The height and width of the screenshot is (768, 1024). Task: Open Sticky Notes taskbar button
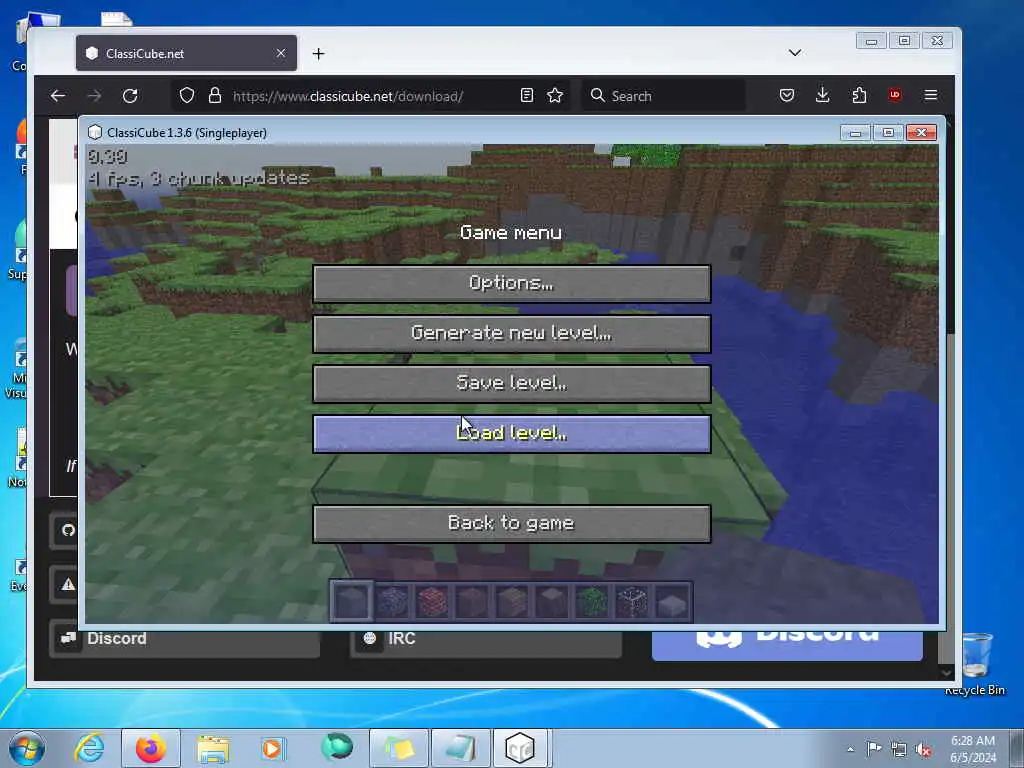pos(399,748)
